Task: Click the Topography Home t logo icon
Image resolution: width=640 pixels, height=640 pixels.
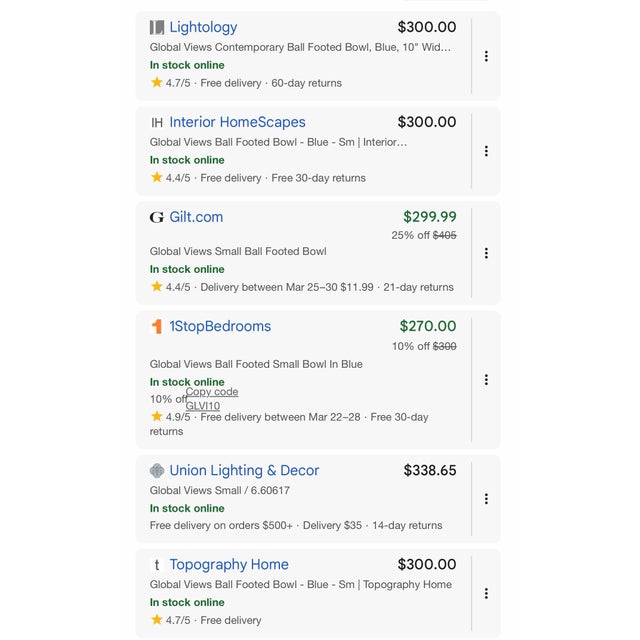Action: [157, 565]
